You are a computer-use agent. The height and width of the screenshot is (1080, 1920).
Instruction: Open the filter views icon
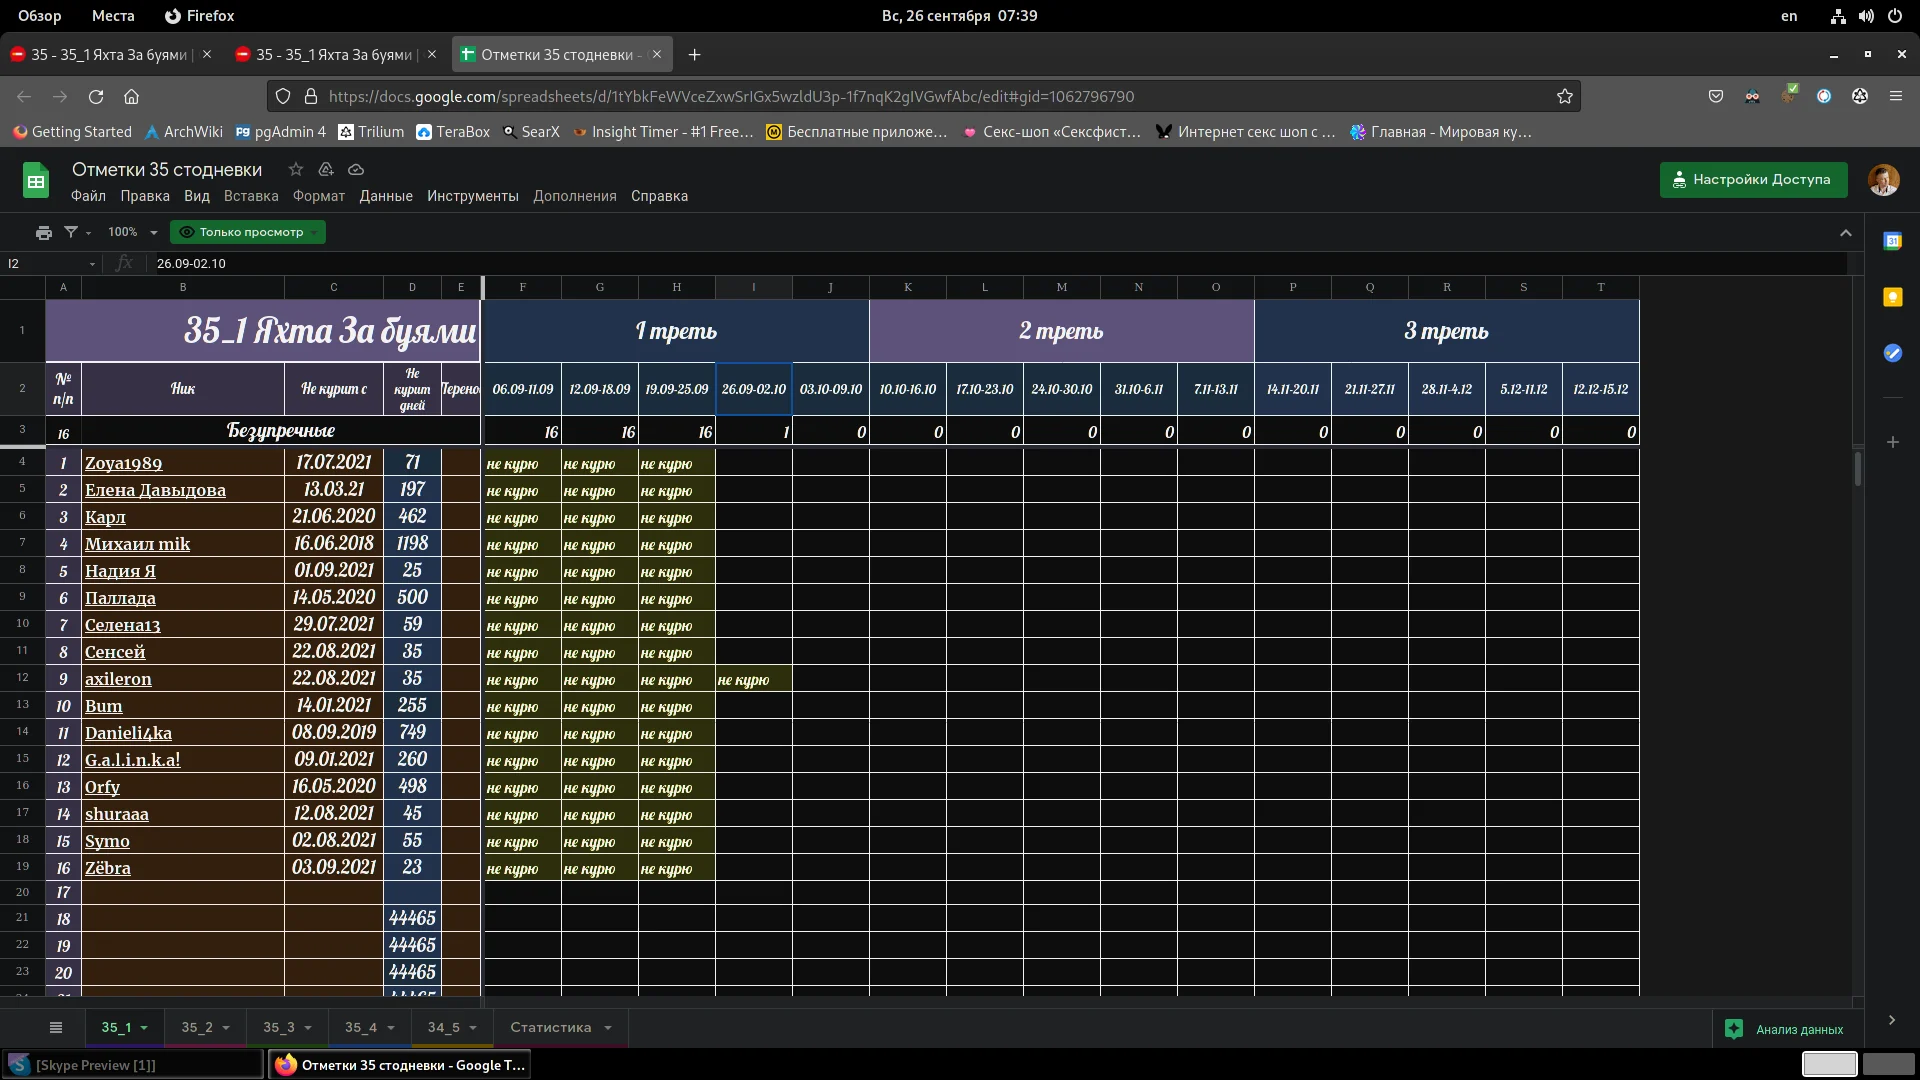click(71, 232)
